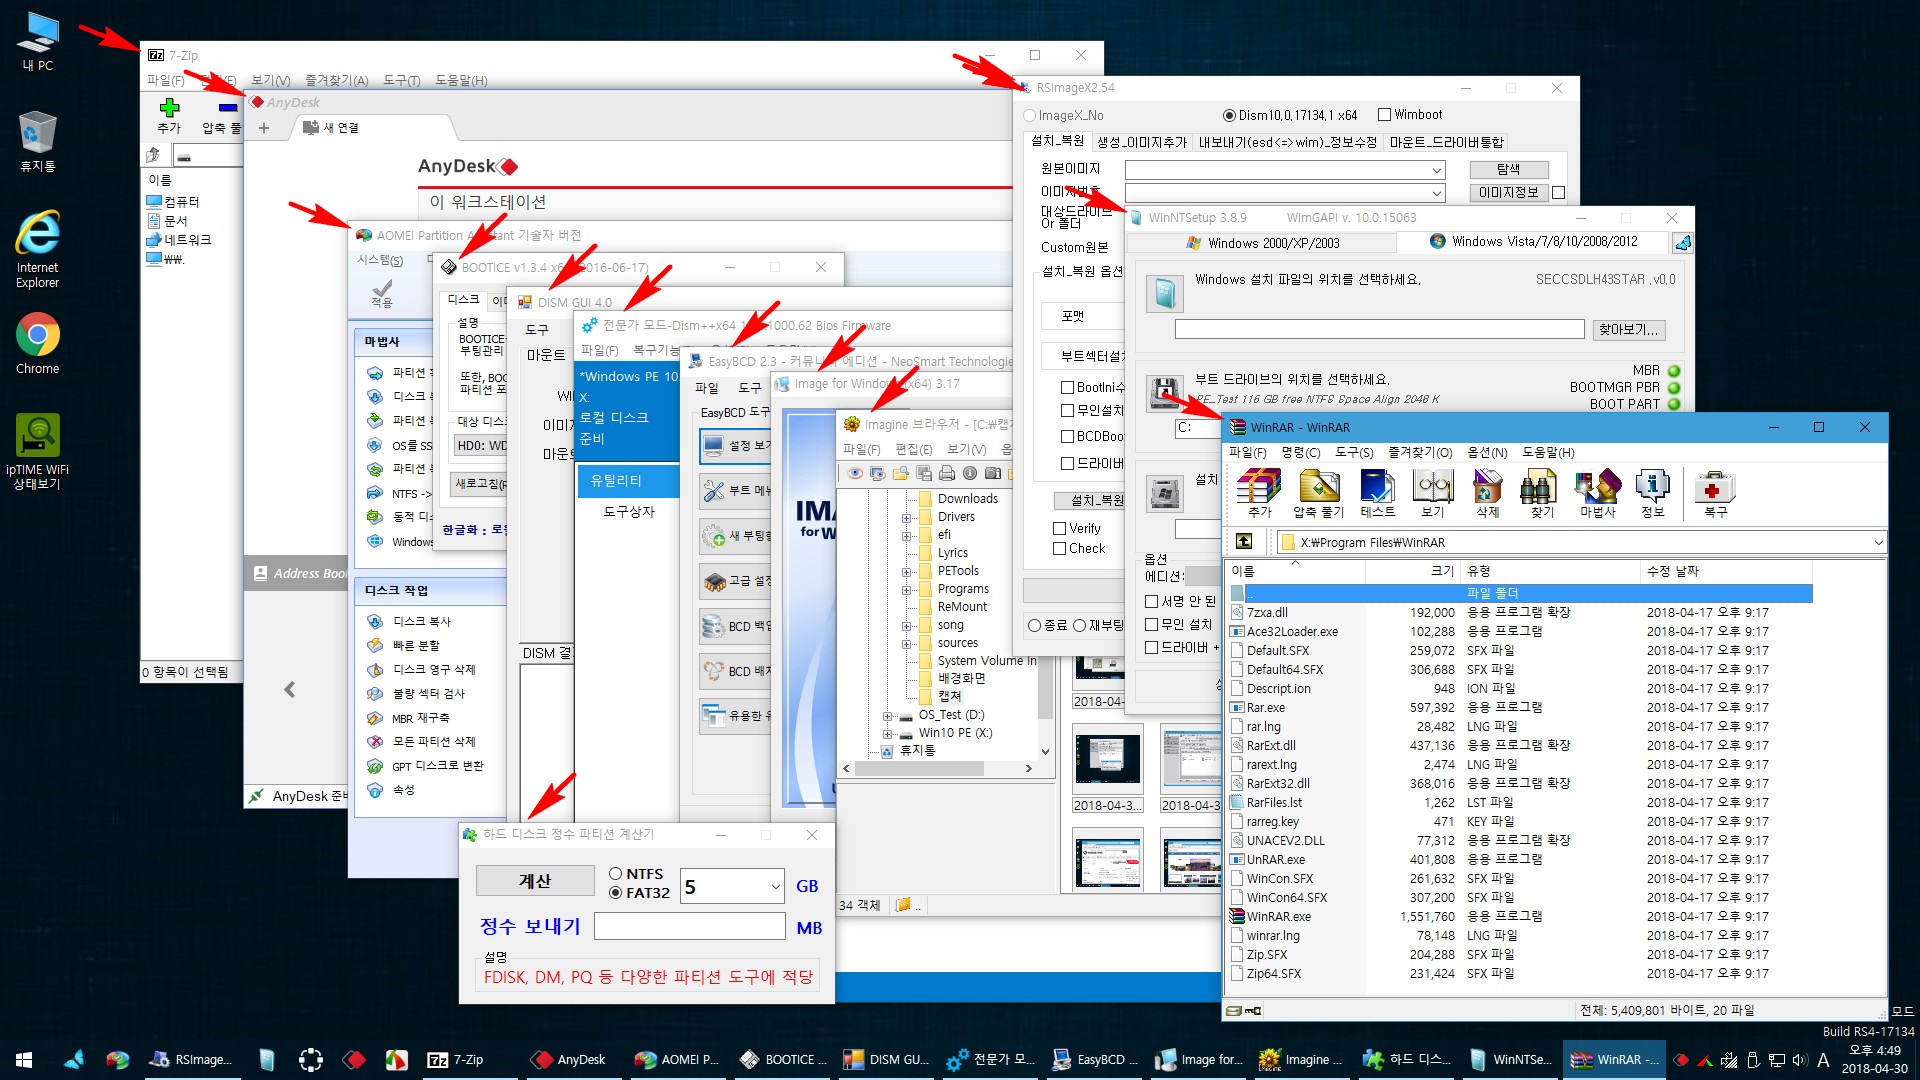Click the camera capture icon in Imagine toolbar

[992, 473]
